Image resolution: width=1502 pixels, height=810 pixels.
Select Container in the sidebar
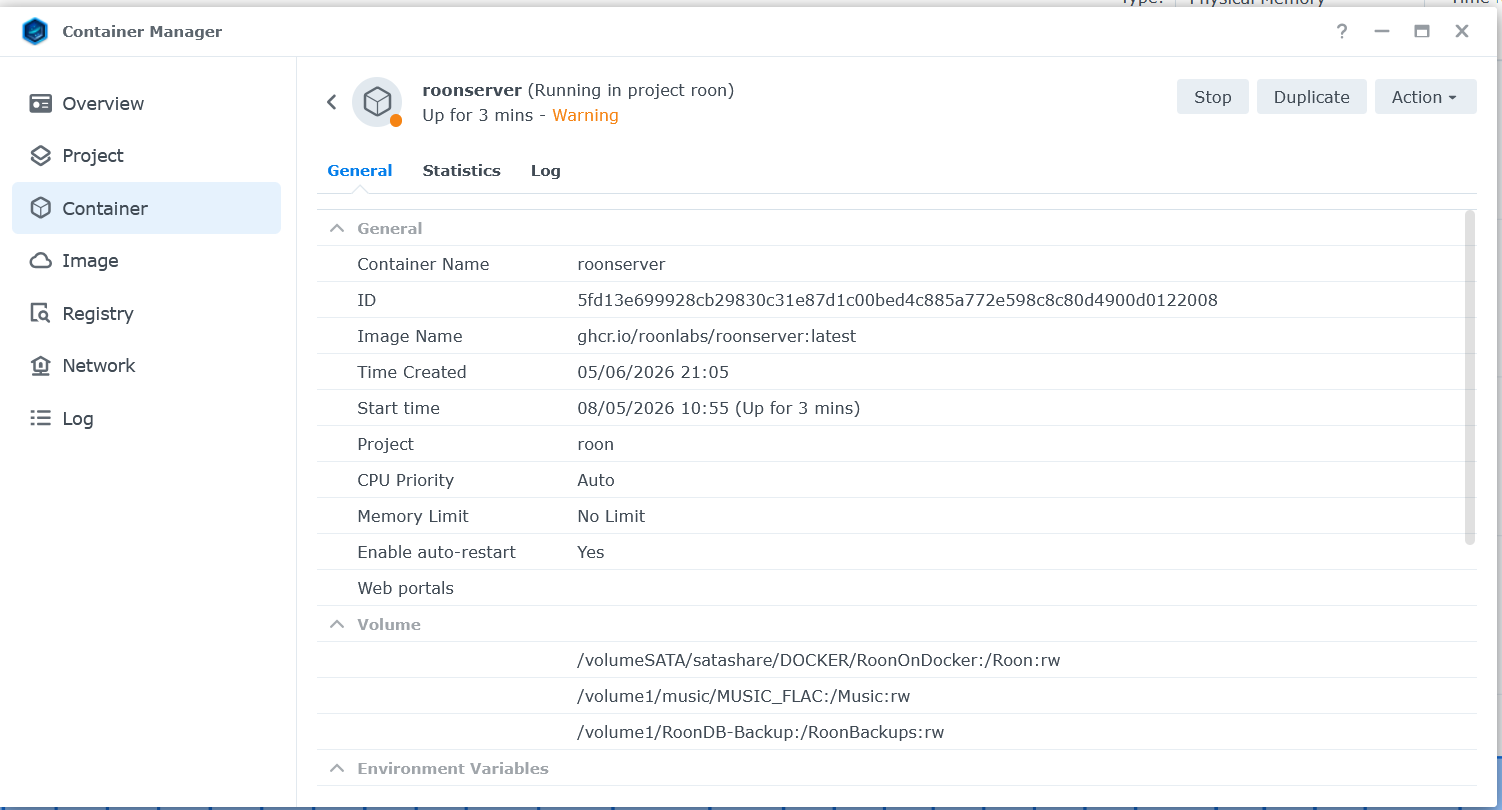(x=146, y=208)
